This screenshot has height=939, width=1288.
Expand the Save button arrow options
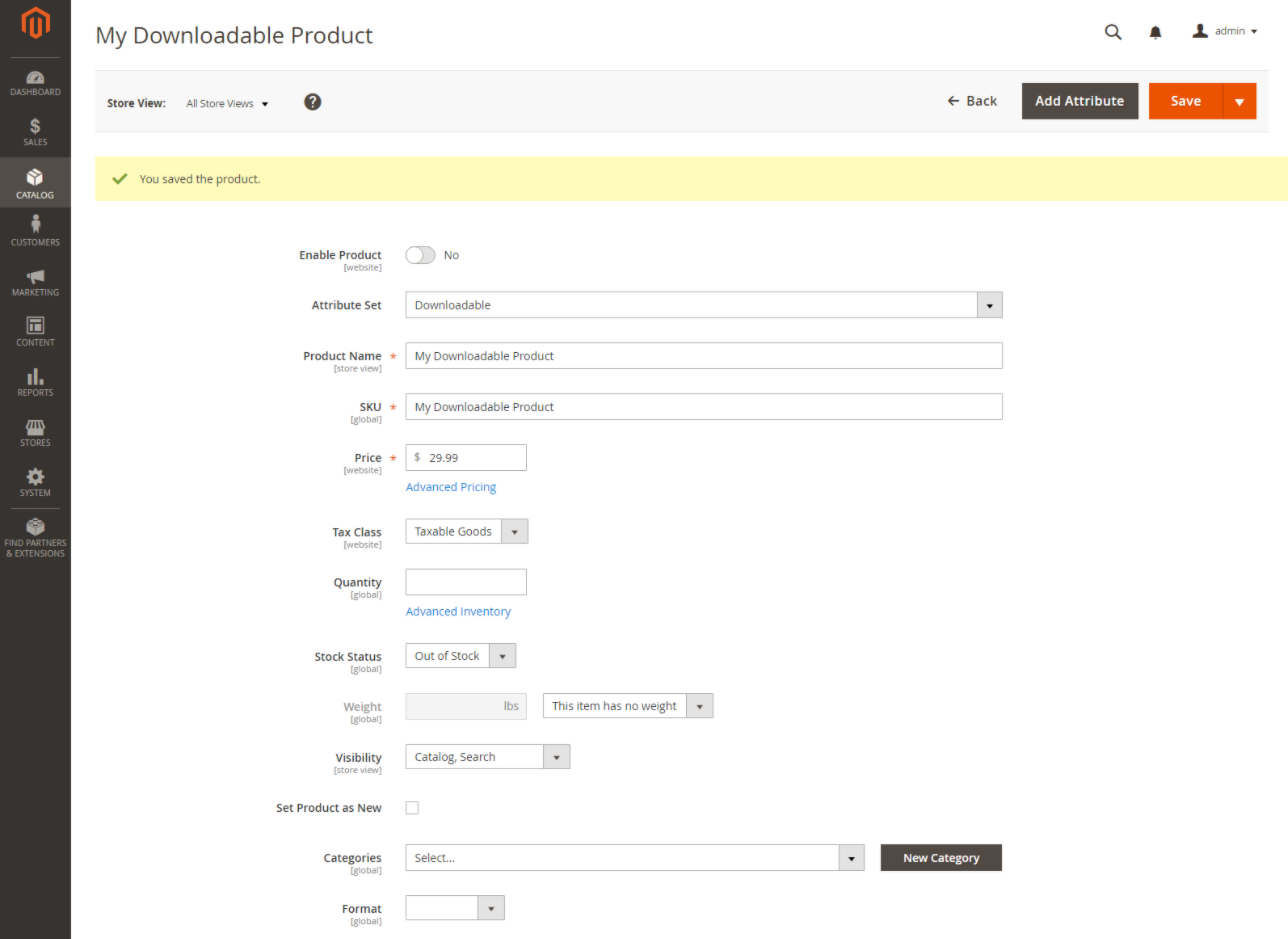(1239, 101)
